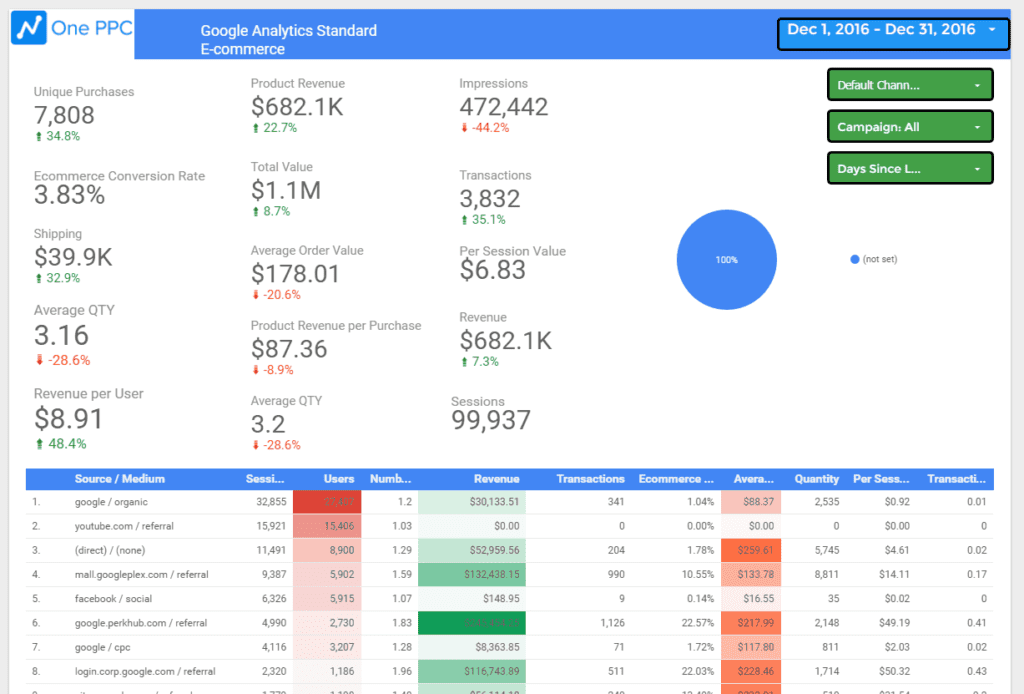Click the Quantity column header
This screenshot has height=694, width=1024.
click(816, 479)
